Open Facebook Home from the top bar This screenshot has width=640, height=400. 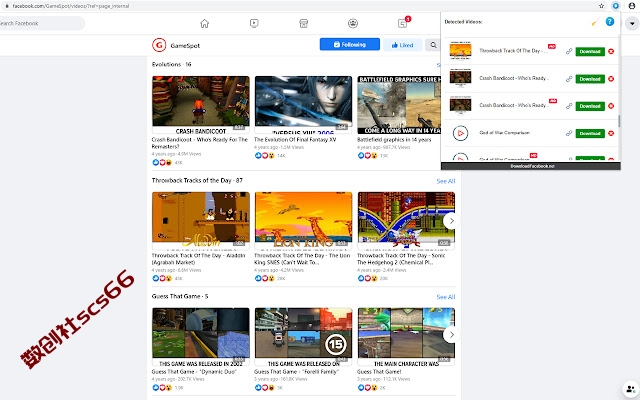pyautogui.click(x=204, y=24)
